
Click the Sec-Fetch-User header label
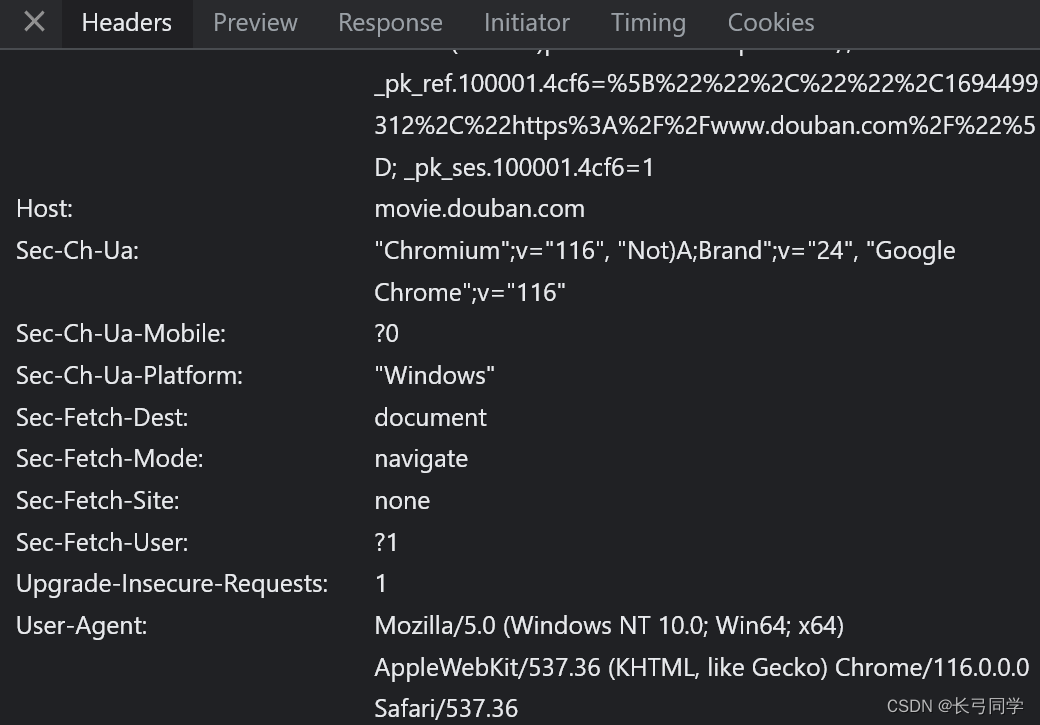pyautogui.click(x=102, y=543)
